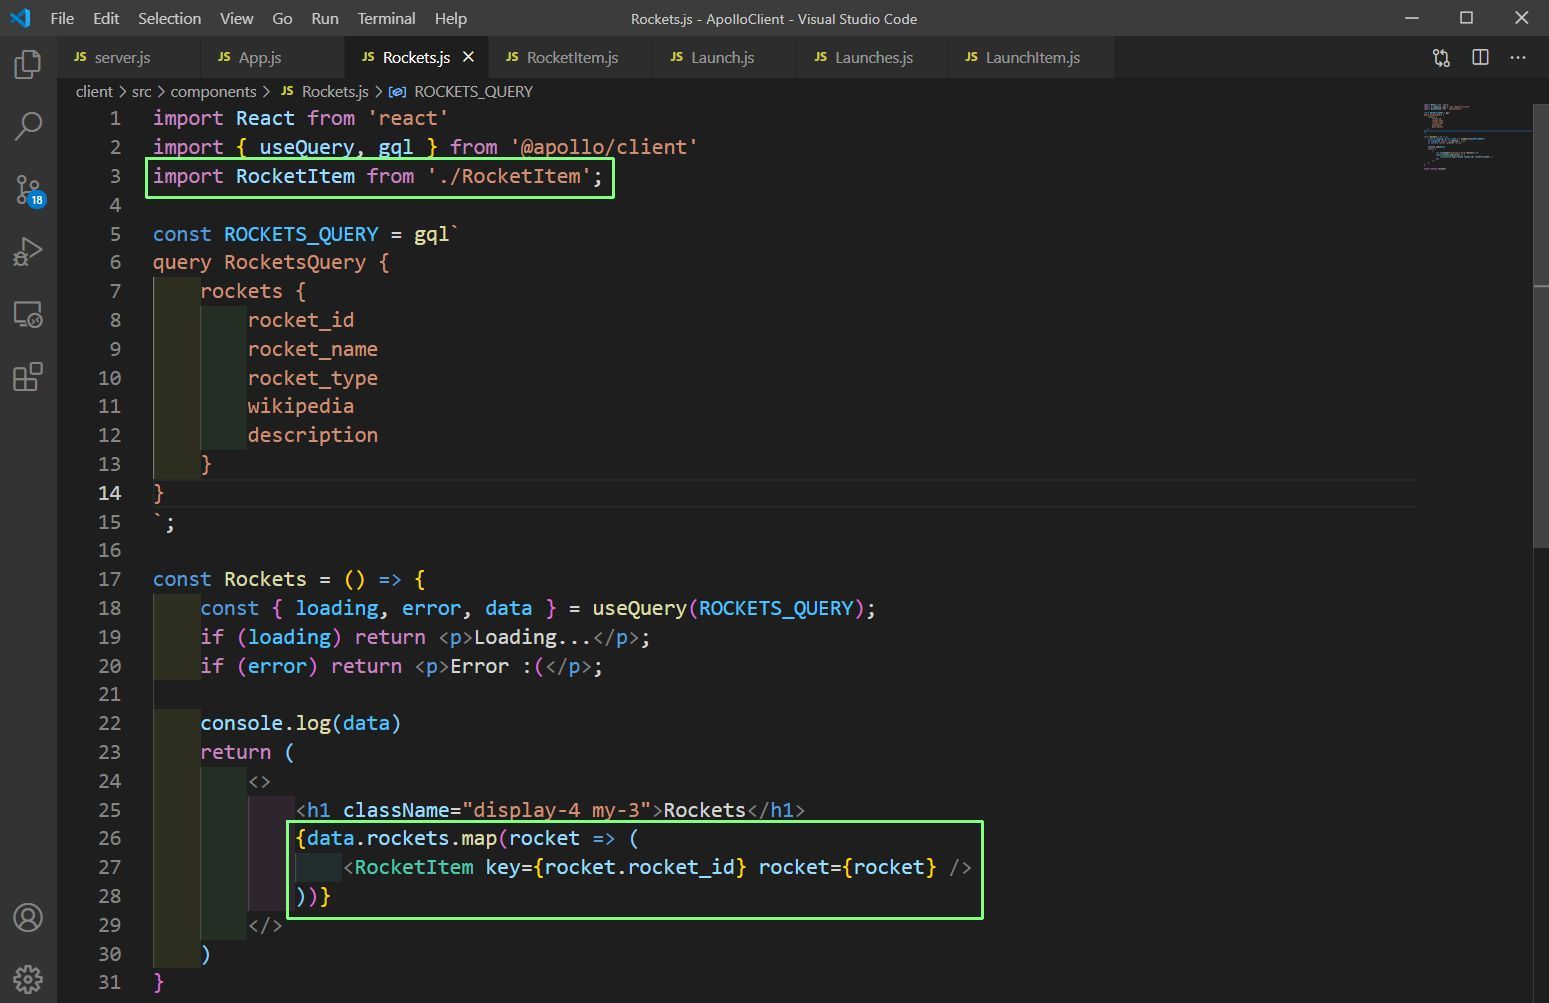The image size is (1549, 1003).
Task: Open the Accounts menu
Action: [x=28, y=917]
